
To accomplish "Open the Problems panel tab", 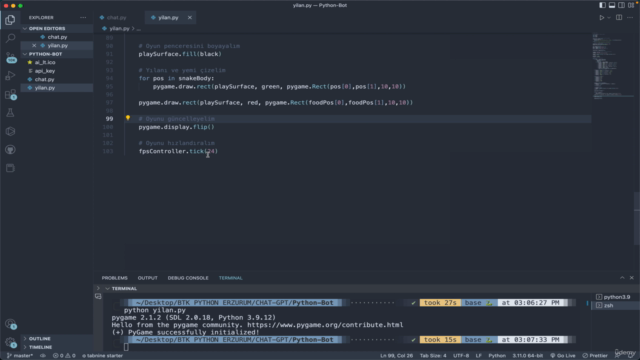I will 115,278.
